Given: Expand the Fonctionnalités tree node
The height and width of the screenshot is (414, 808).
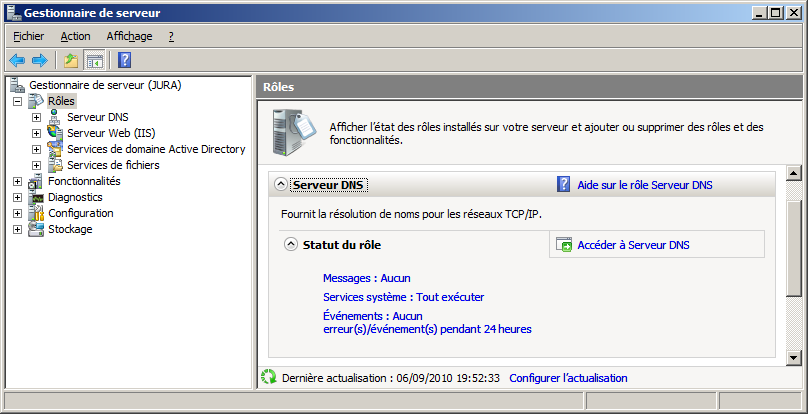Looking at the screenshot, I should [17, 181].
